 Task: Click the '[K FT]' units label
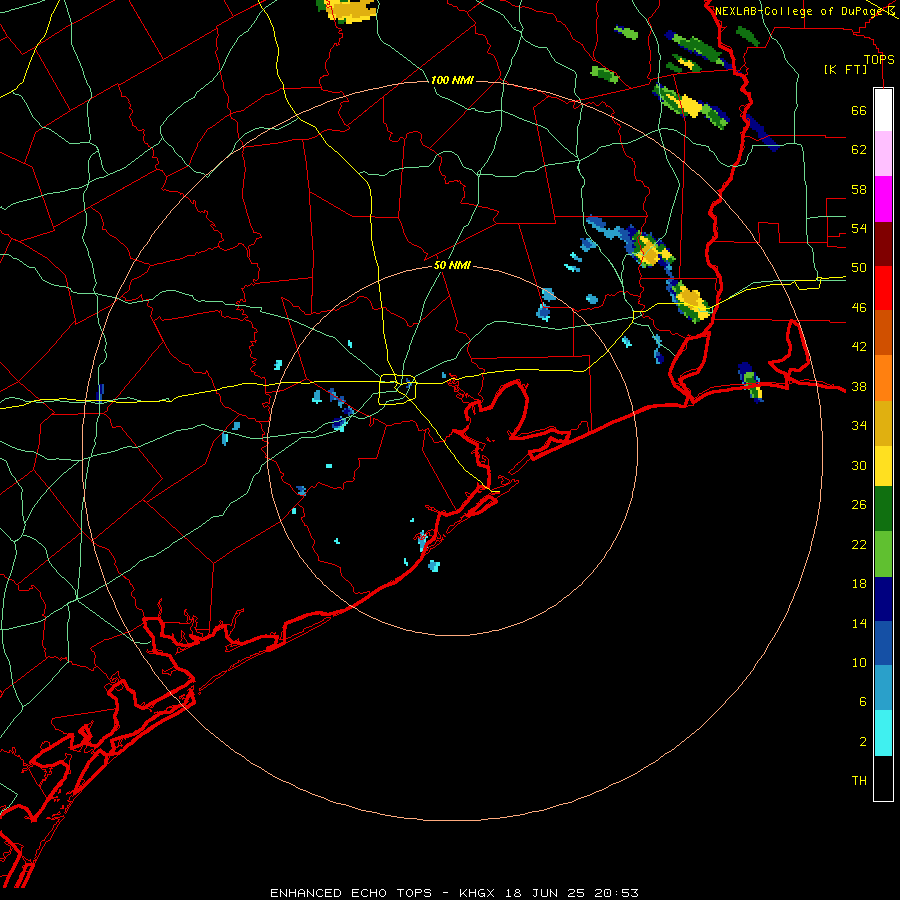(x=846, y=70)
